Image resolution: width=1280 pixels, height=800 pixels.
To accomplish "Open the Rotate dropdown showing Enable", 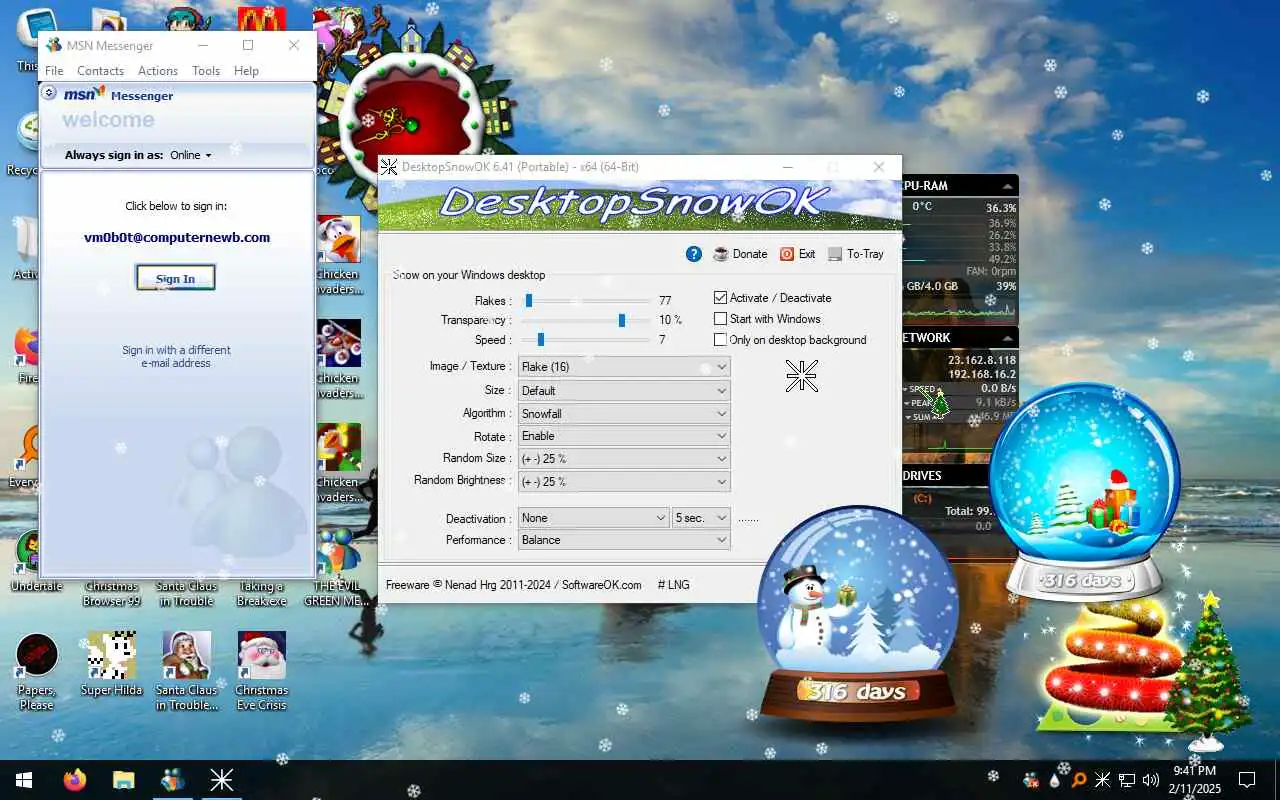I will (624, 436).
